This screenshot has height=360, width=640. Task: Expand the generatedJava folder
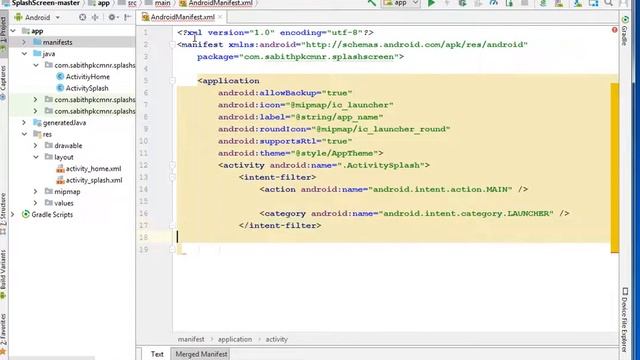(24, 122)
